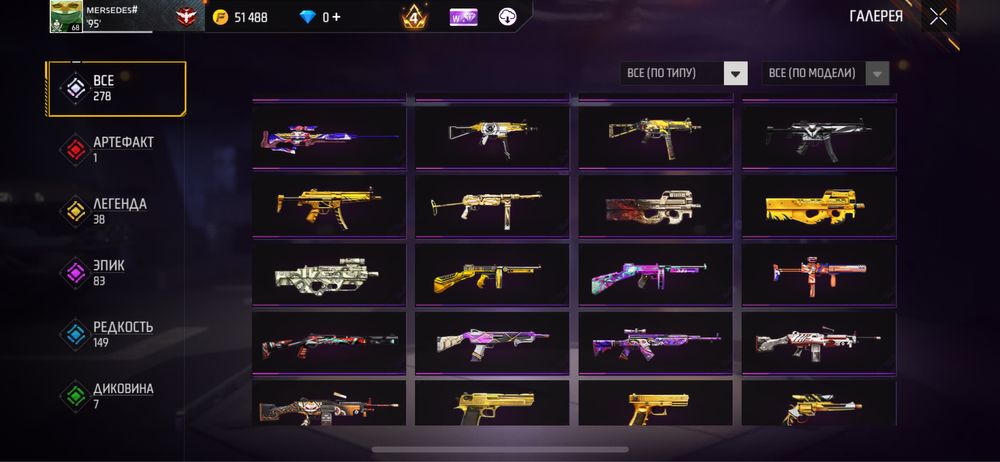The width and height of the screenshot is (1000, 462).
Task: Pick the pink and teal Thompson skin
Action: point(656,275)
